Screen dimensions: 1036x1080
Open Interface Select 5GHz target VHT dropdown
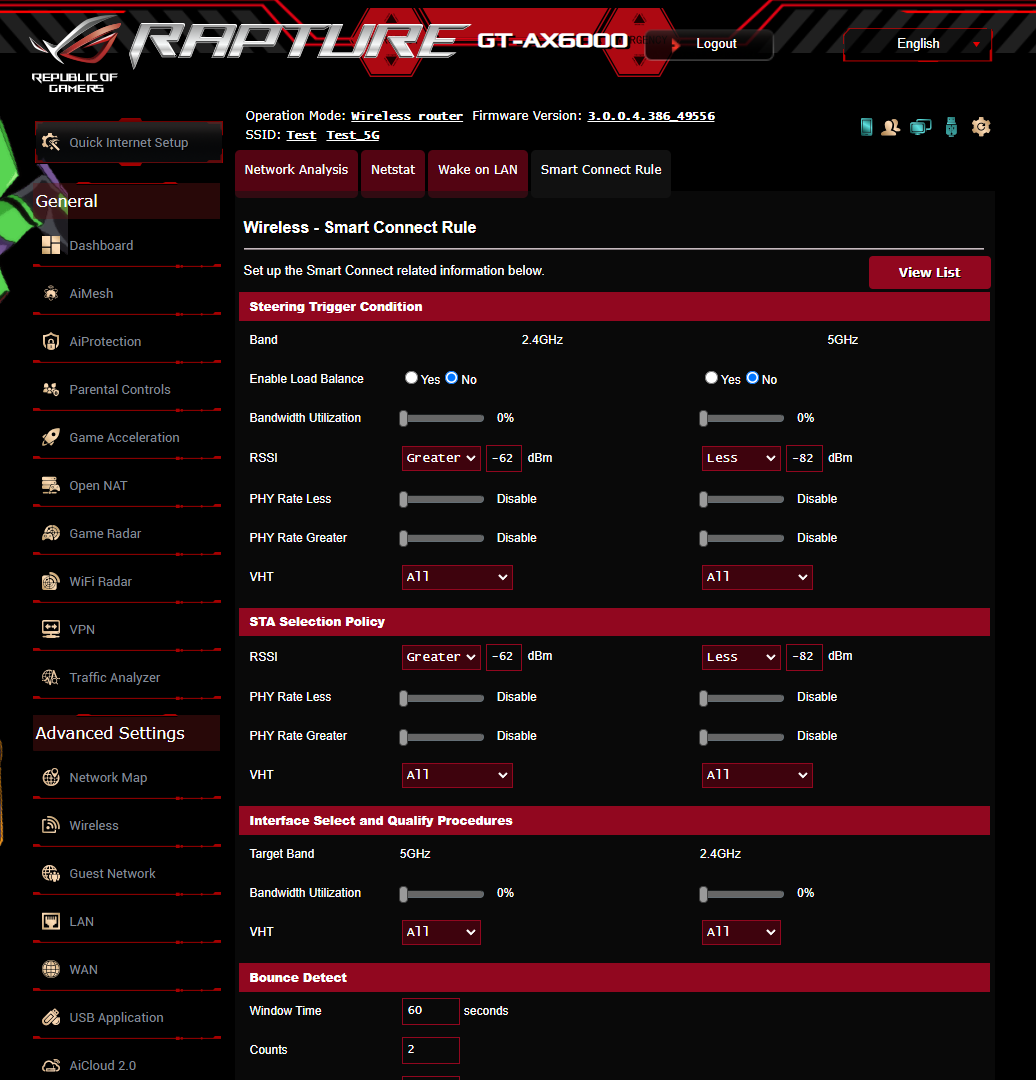click(x=442, y=932)
